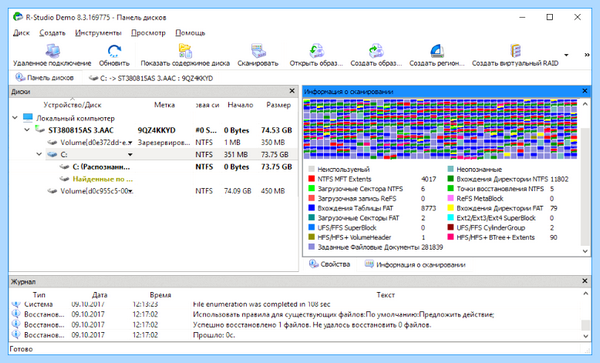Open the Диск menu
Image resolution: width=600 pixels, height=363 pixels.
point(21,33)
